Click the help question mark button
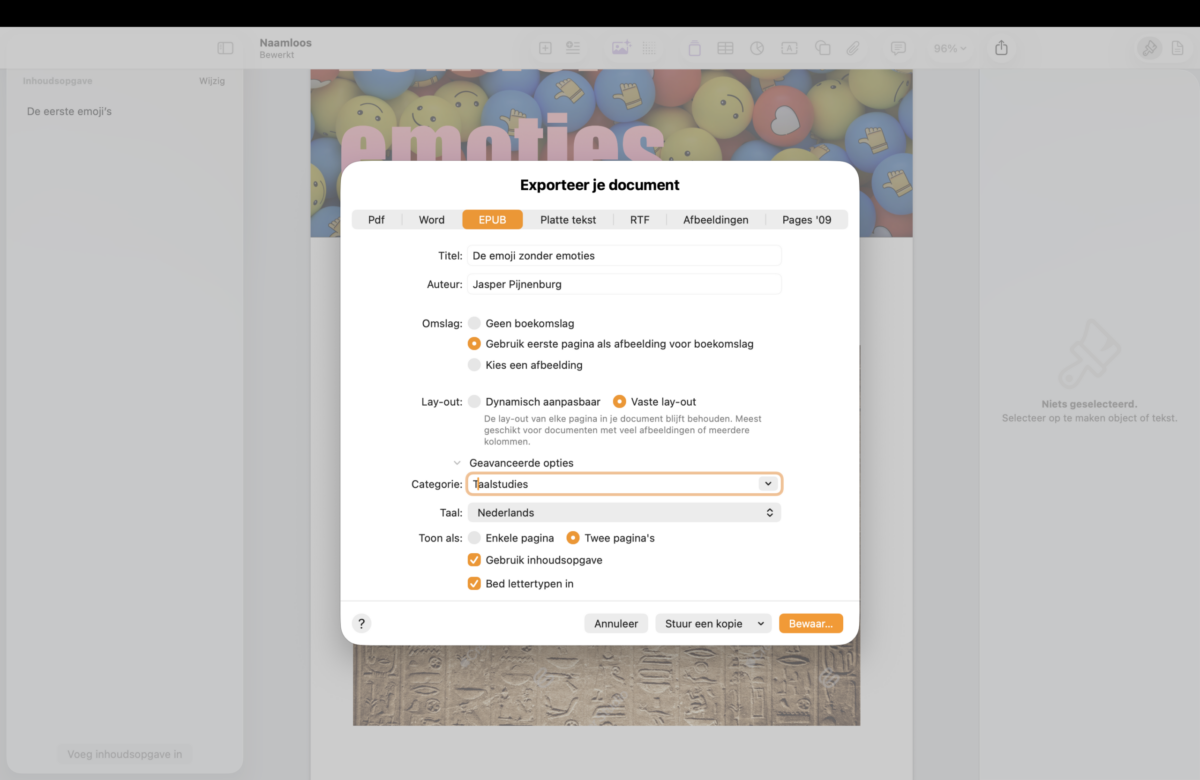The height and width of the screenshot is (780, 1200). coord(362,623)
